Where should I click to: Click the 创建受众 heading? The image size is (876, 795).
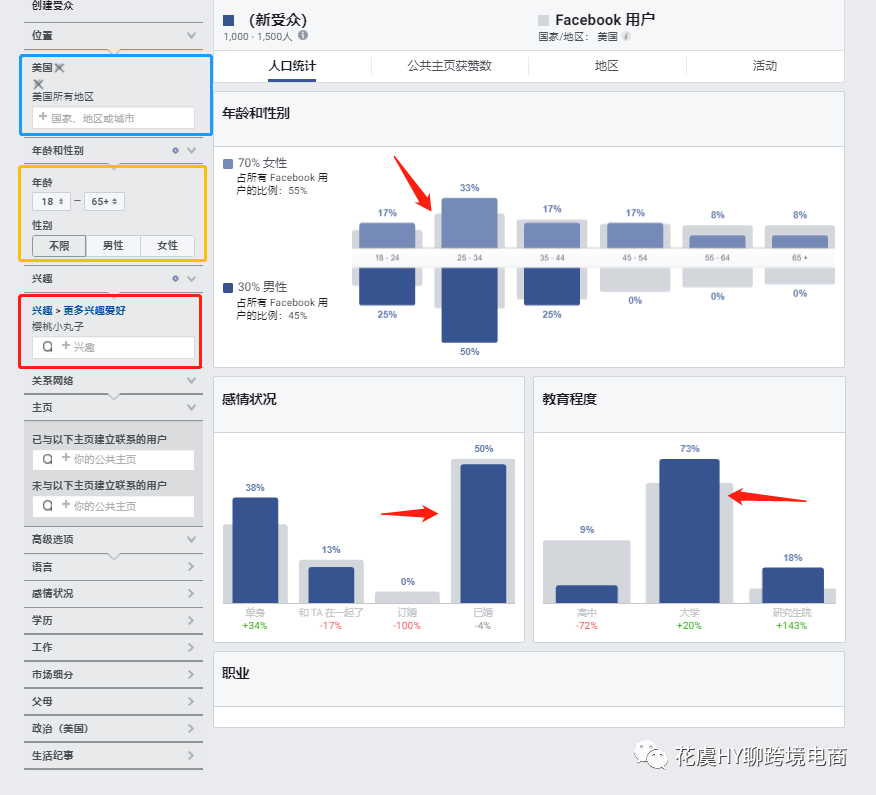[53, 6]
